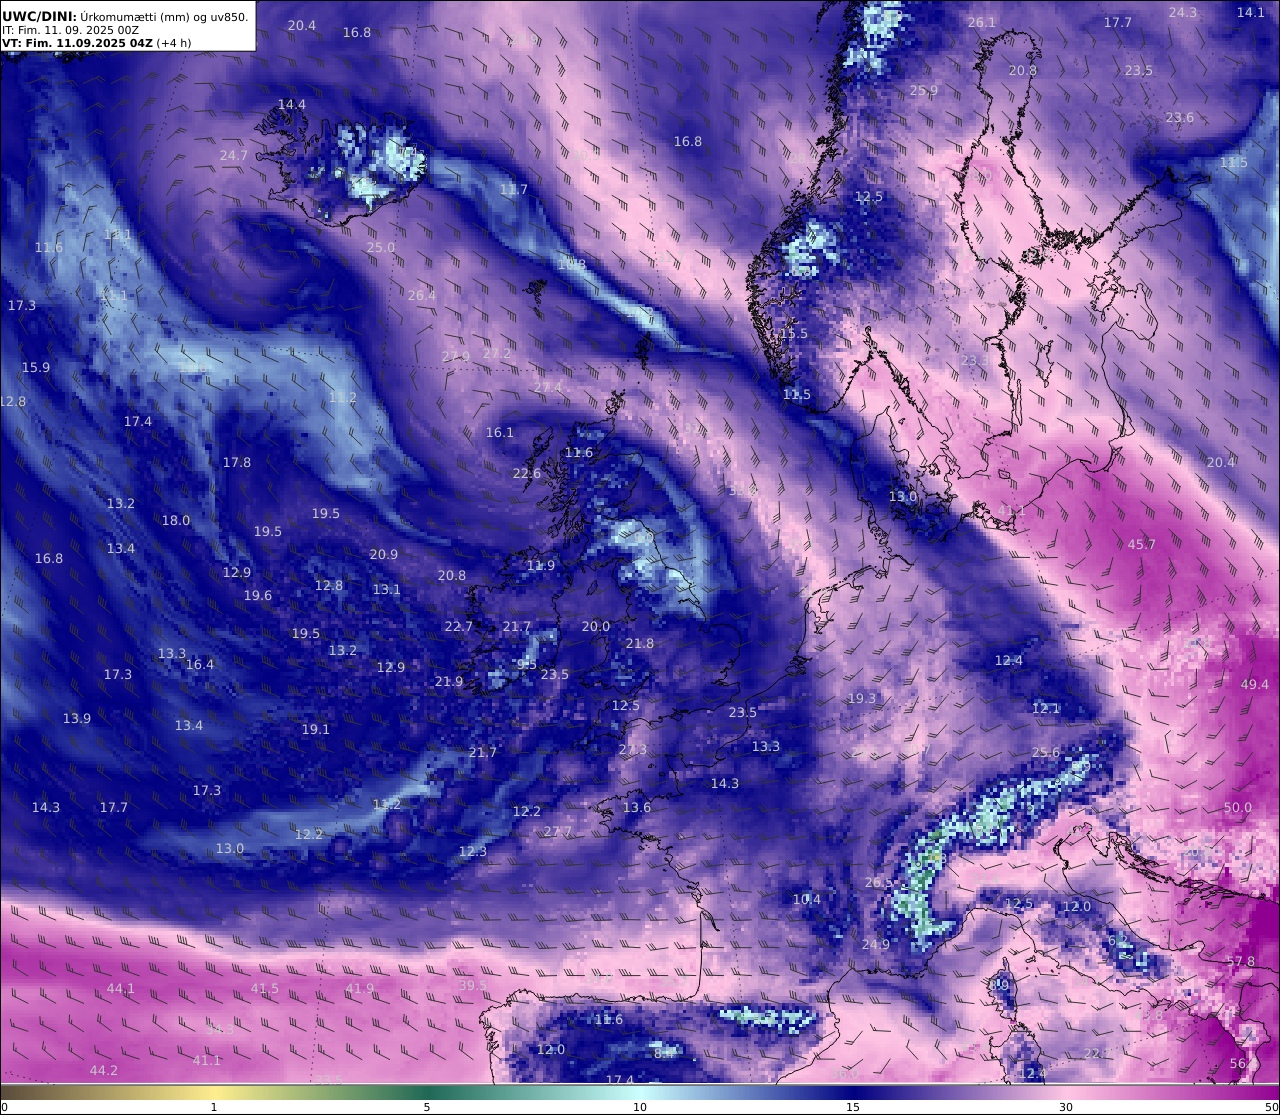
Task: Select the 24.3 value at the top right
Action: pyautogui.click(x=1183, y=12)
